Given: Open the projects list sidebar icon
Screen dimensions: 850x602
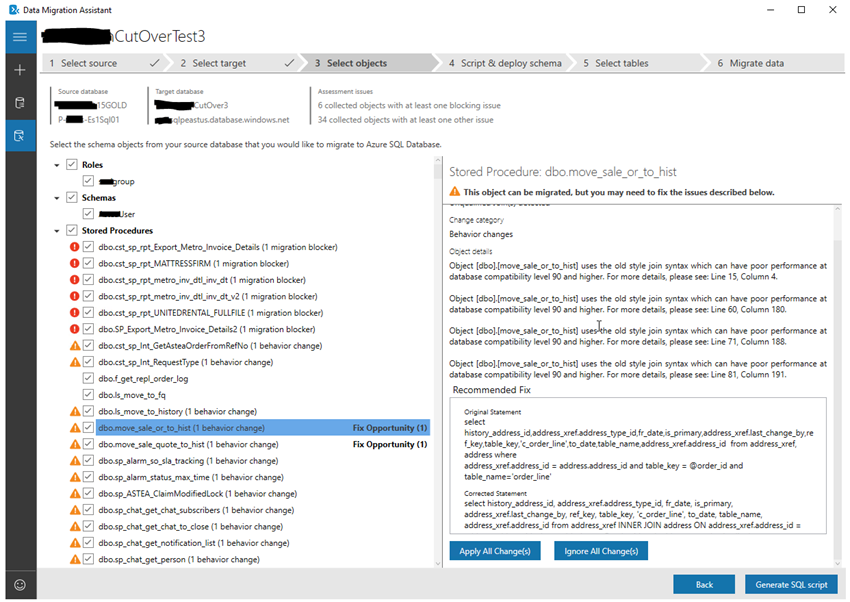Looking at the screenshot, I should coord(19,102).
